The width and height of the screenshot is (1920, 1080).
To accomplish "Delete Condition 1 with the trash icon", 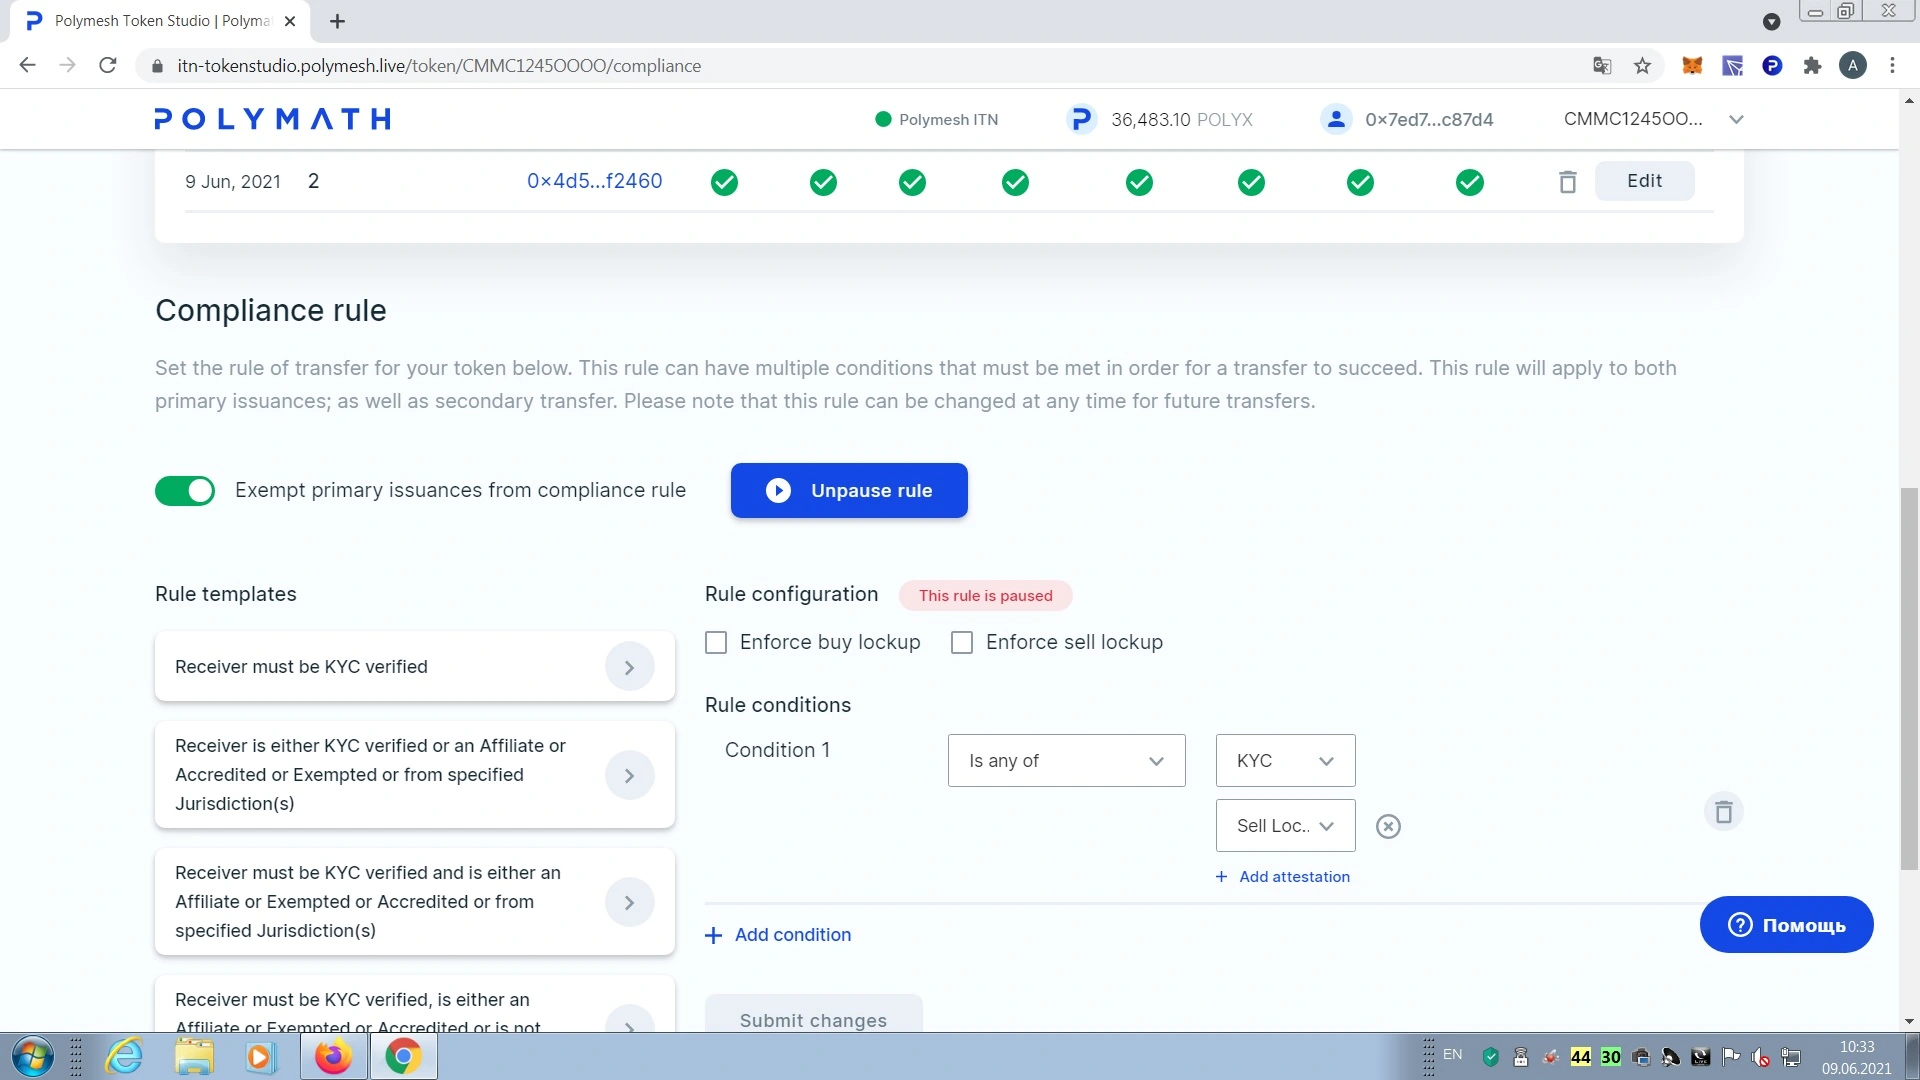I will (x=1723, y=811).
